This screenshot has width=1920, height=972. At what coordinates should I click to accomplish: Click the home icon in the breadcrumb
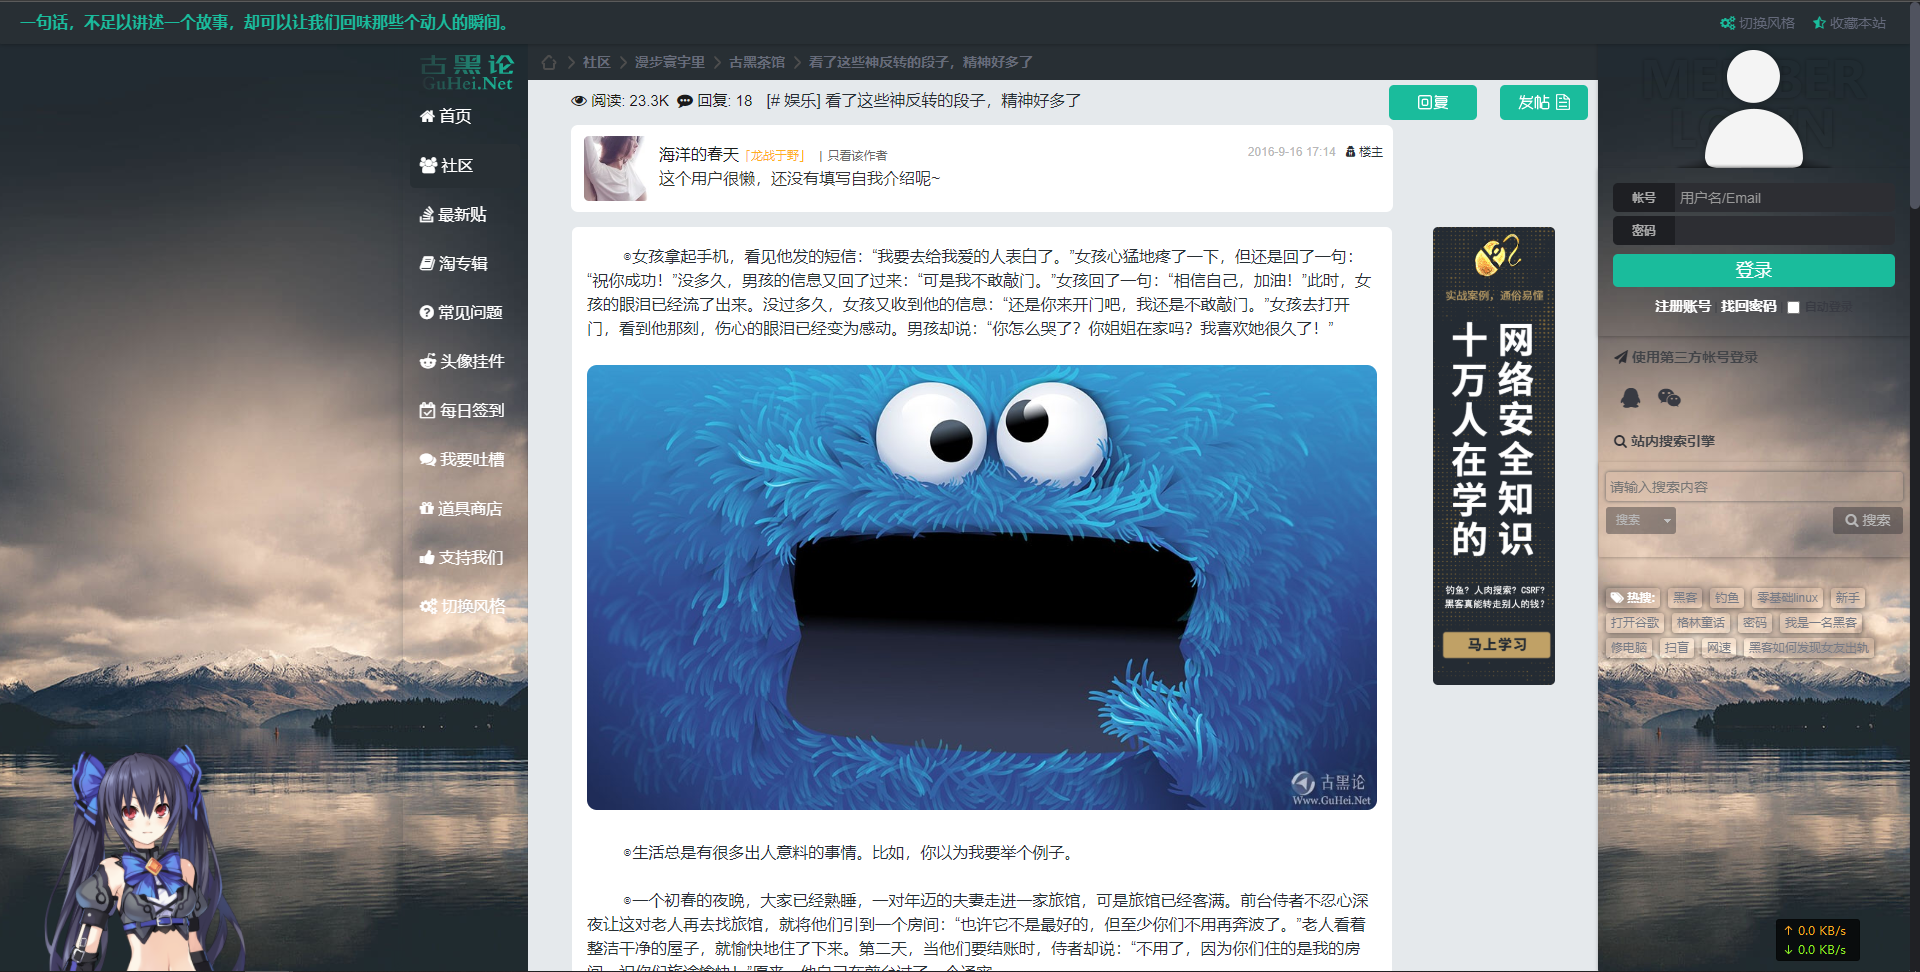[x=549, y=62]
